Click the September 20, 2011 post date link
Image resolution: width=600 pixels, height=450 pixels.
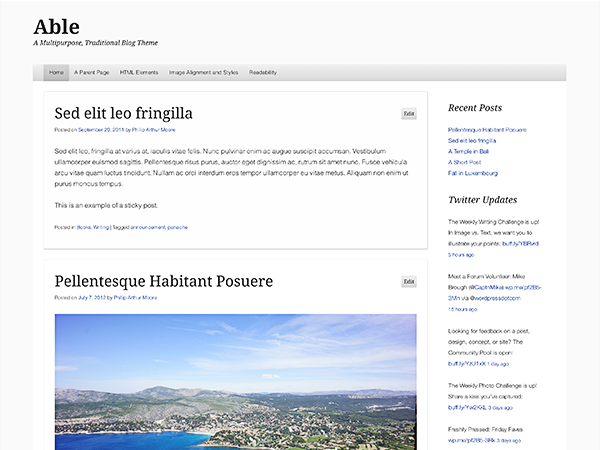(x=102, y=130)
